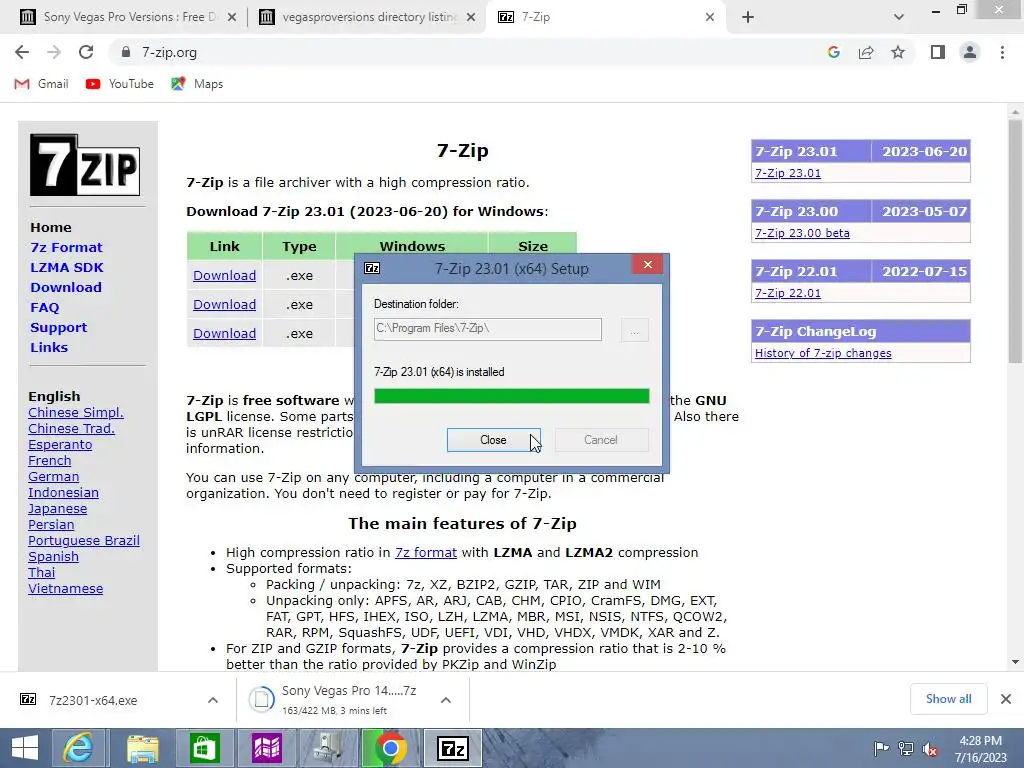Image resolution: width=1024 pixels, height=768 pixels.
Task: Open the LZMA SDK sidebar link
Action: [x=67, y=267]
